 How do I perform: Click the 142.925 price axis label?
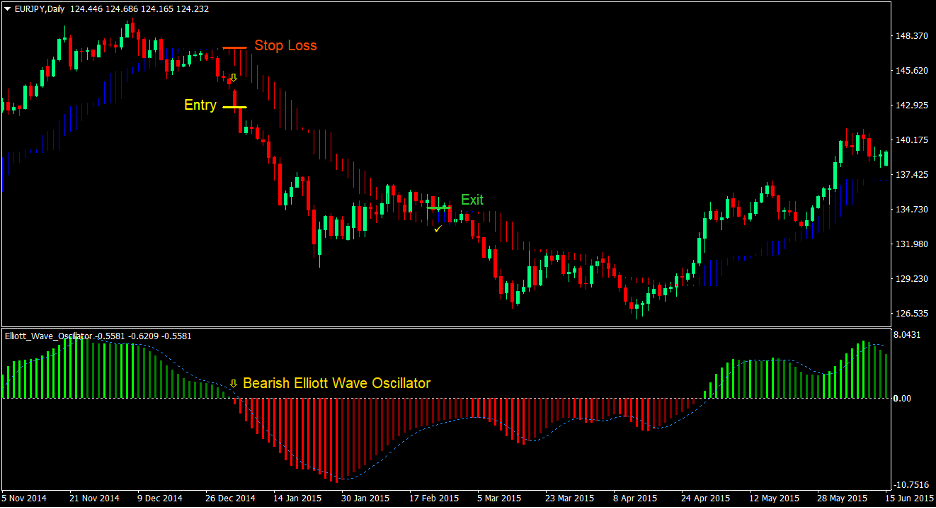[x=912, y=105]
